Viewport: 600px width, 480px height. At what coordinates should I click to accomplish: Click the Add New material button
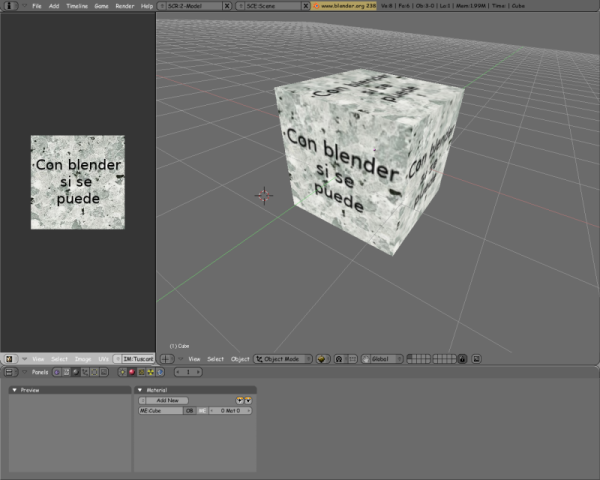167,400
